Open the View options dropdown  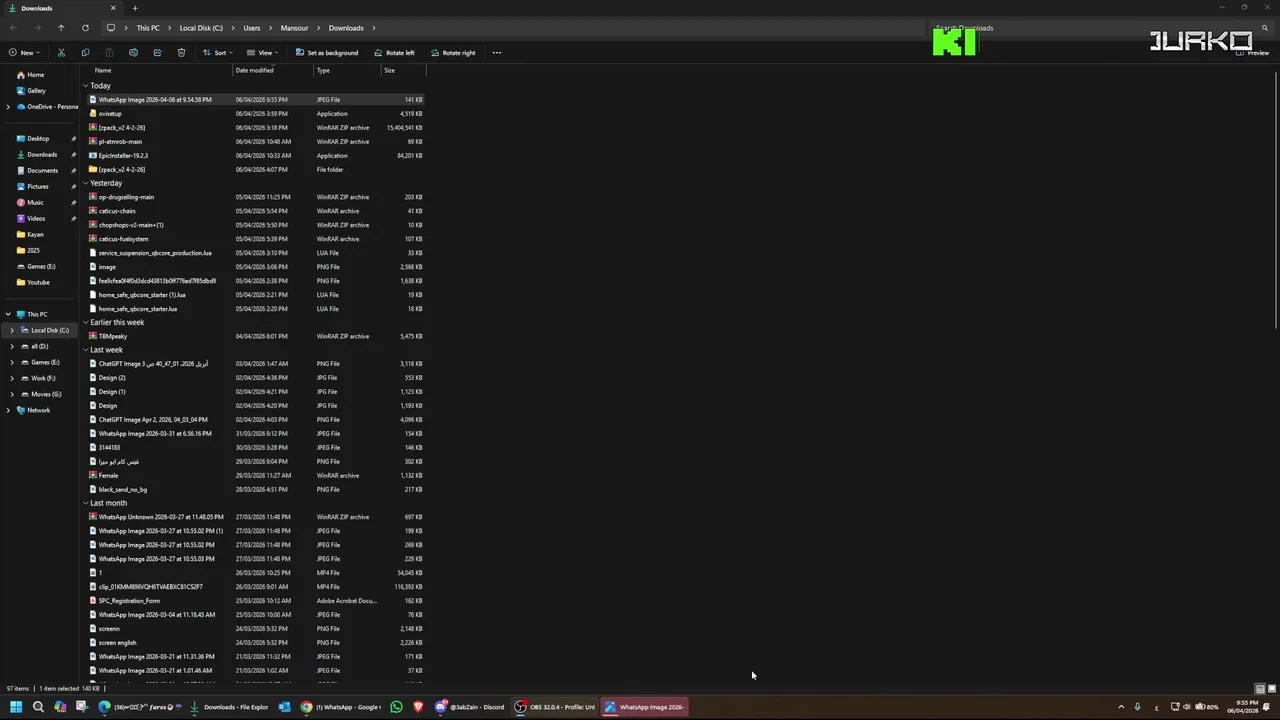click(x=263, y=53)
